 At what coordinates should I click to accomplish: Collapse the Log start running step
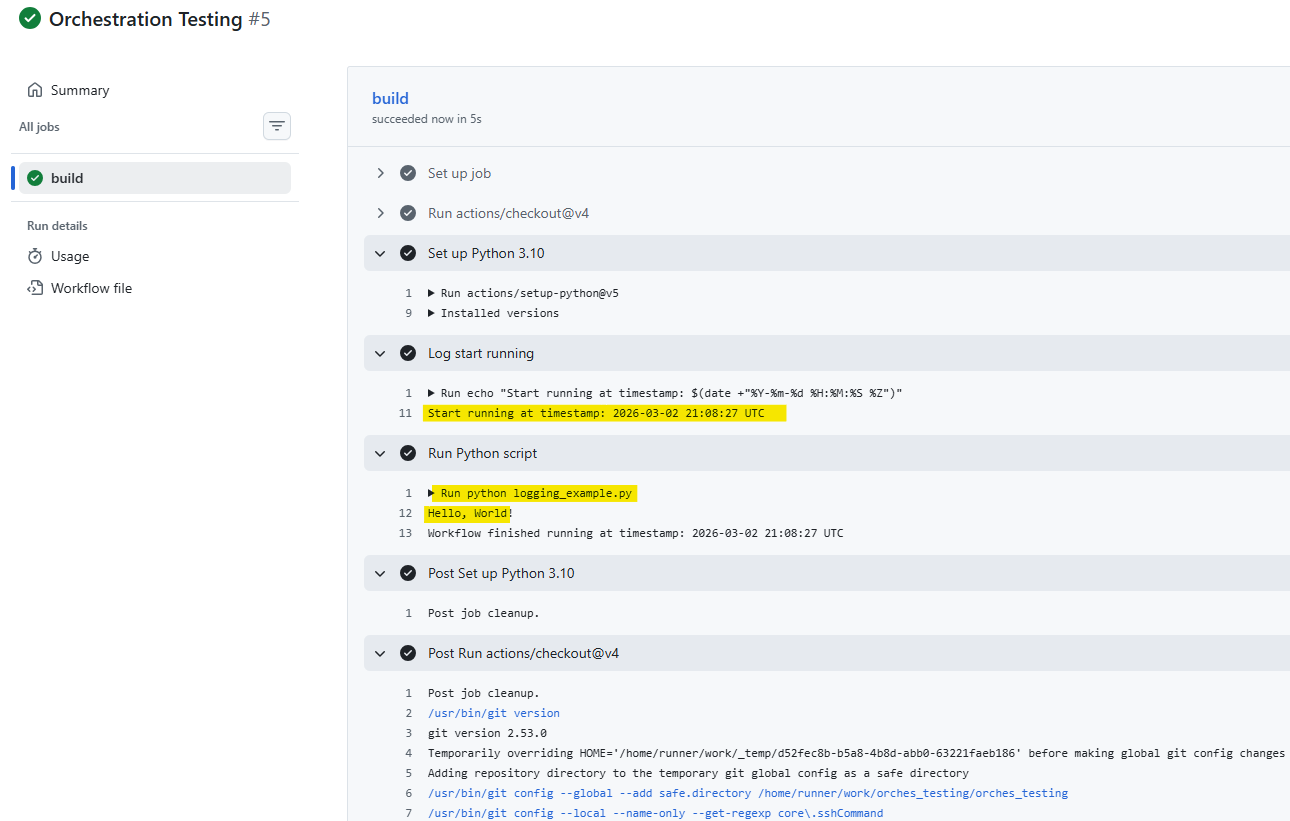coord(380,353)
